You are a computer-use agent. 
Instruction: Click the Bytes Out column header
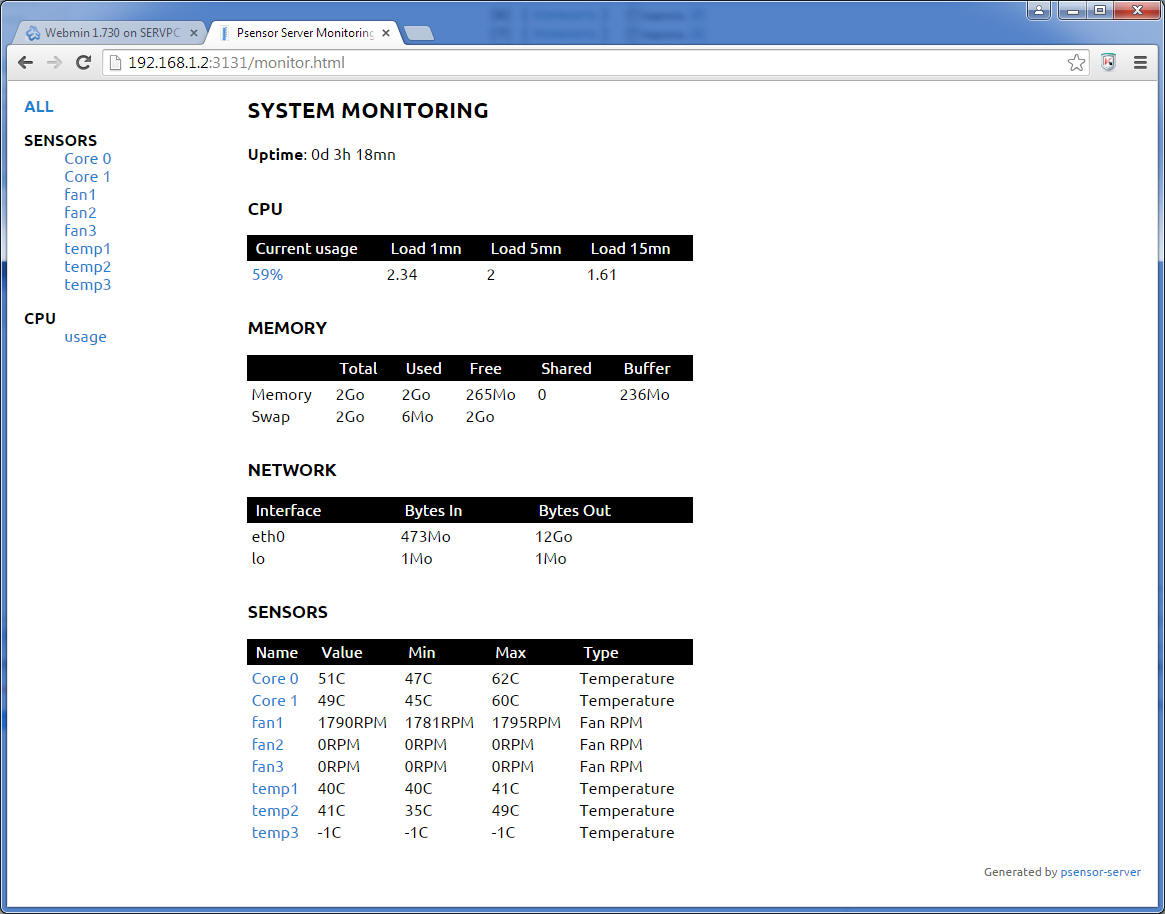(x=574, y=511)
